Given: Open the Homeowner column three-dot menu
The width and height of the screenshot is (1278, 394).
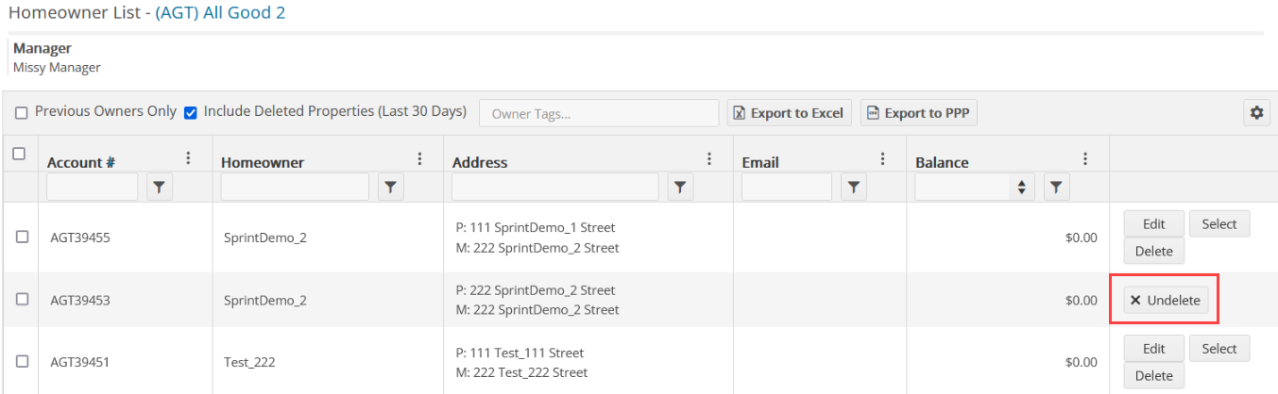Looking at the screenshot, I should [420, 159].
